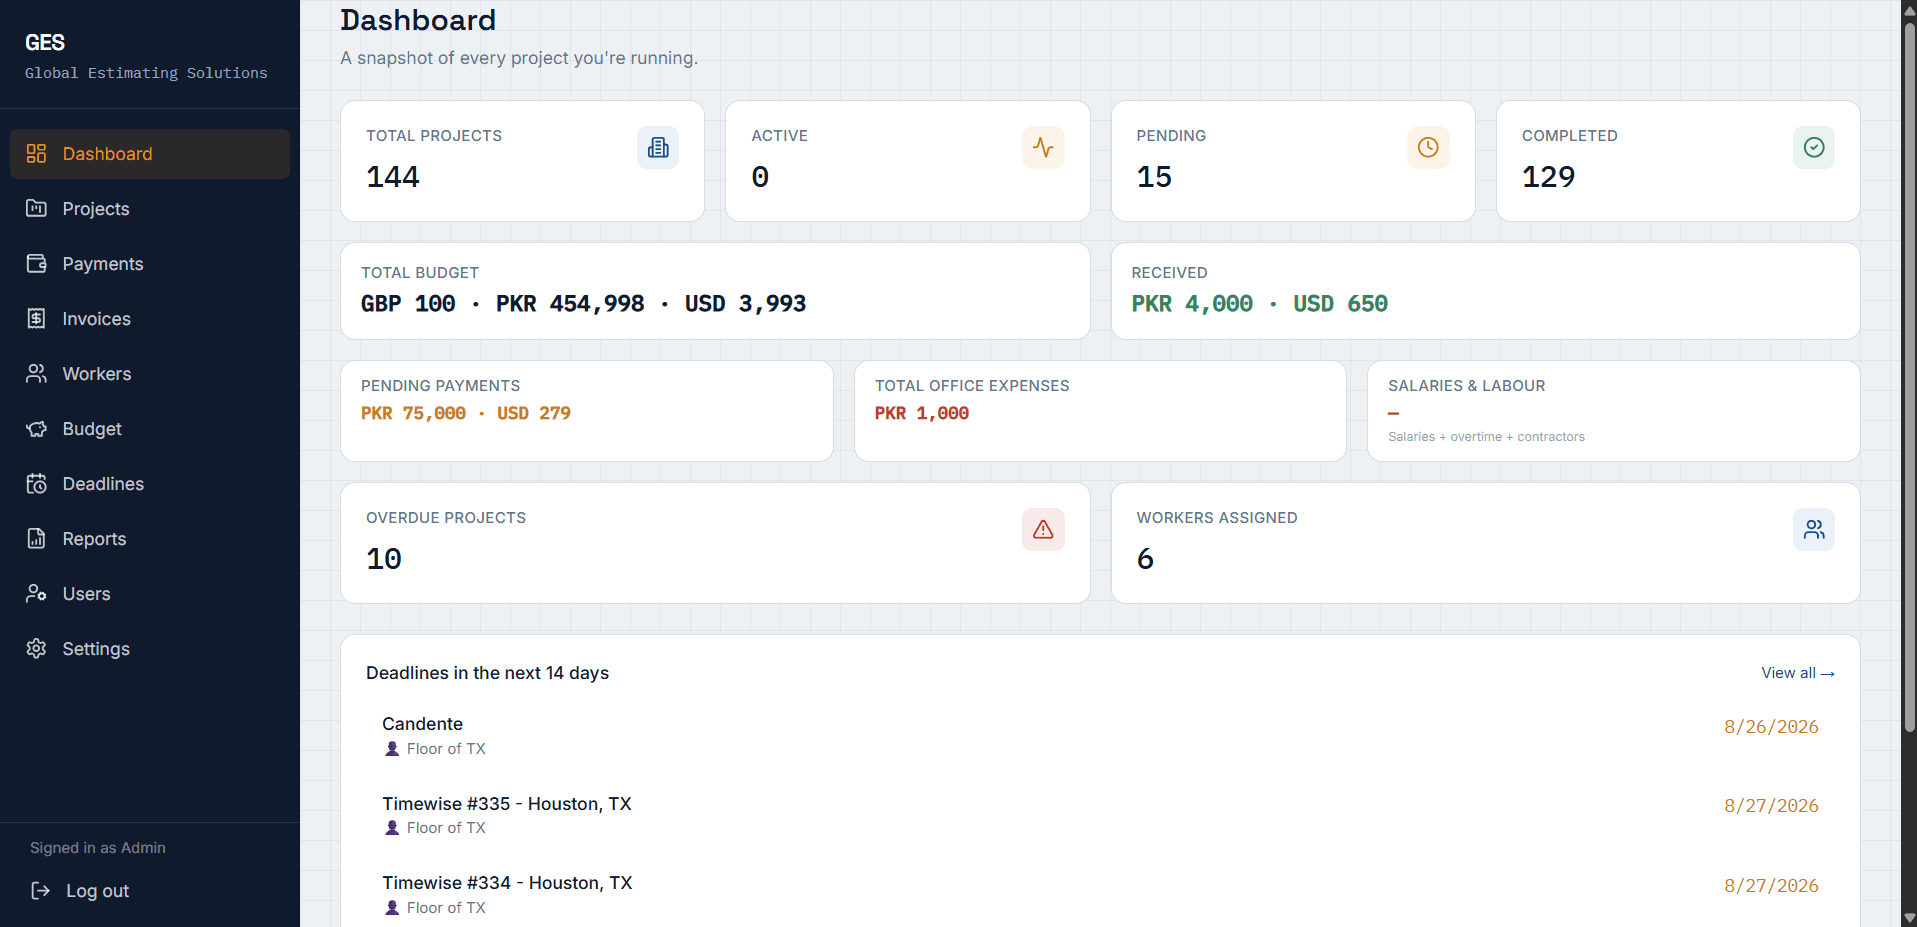This screenshot has width=1917, height=927.
Task: Click the Workers Assigned people icon
Action: click(1814, 530)
